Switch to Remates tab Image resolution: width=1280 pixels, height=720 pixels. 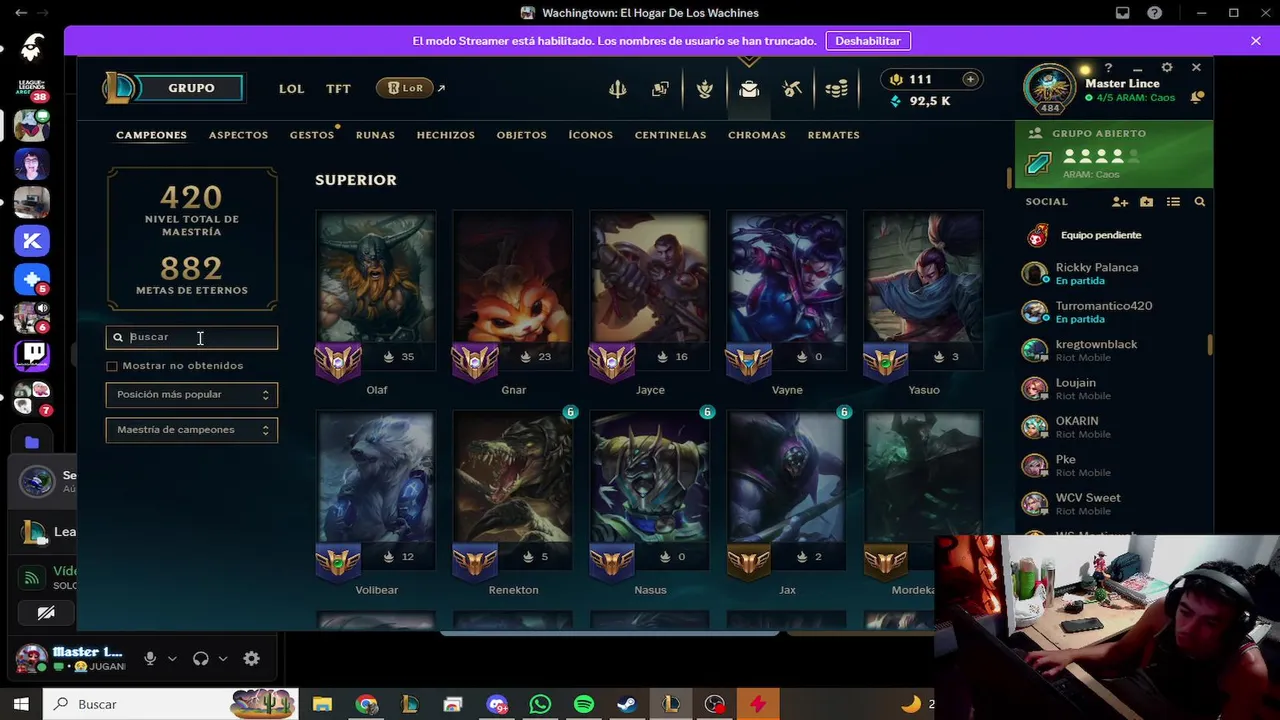834,135
